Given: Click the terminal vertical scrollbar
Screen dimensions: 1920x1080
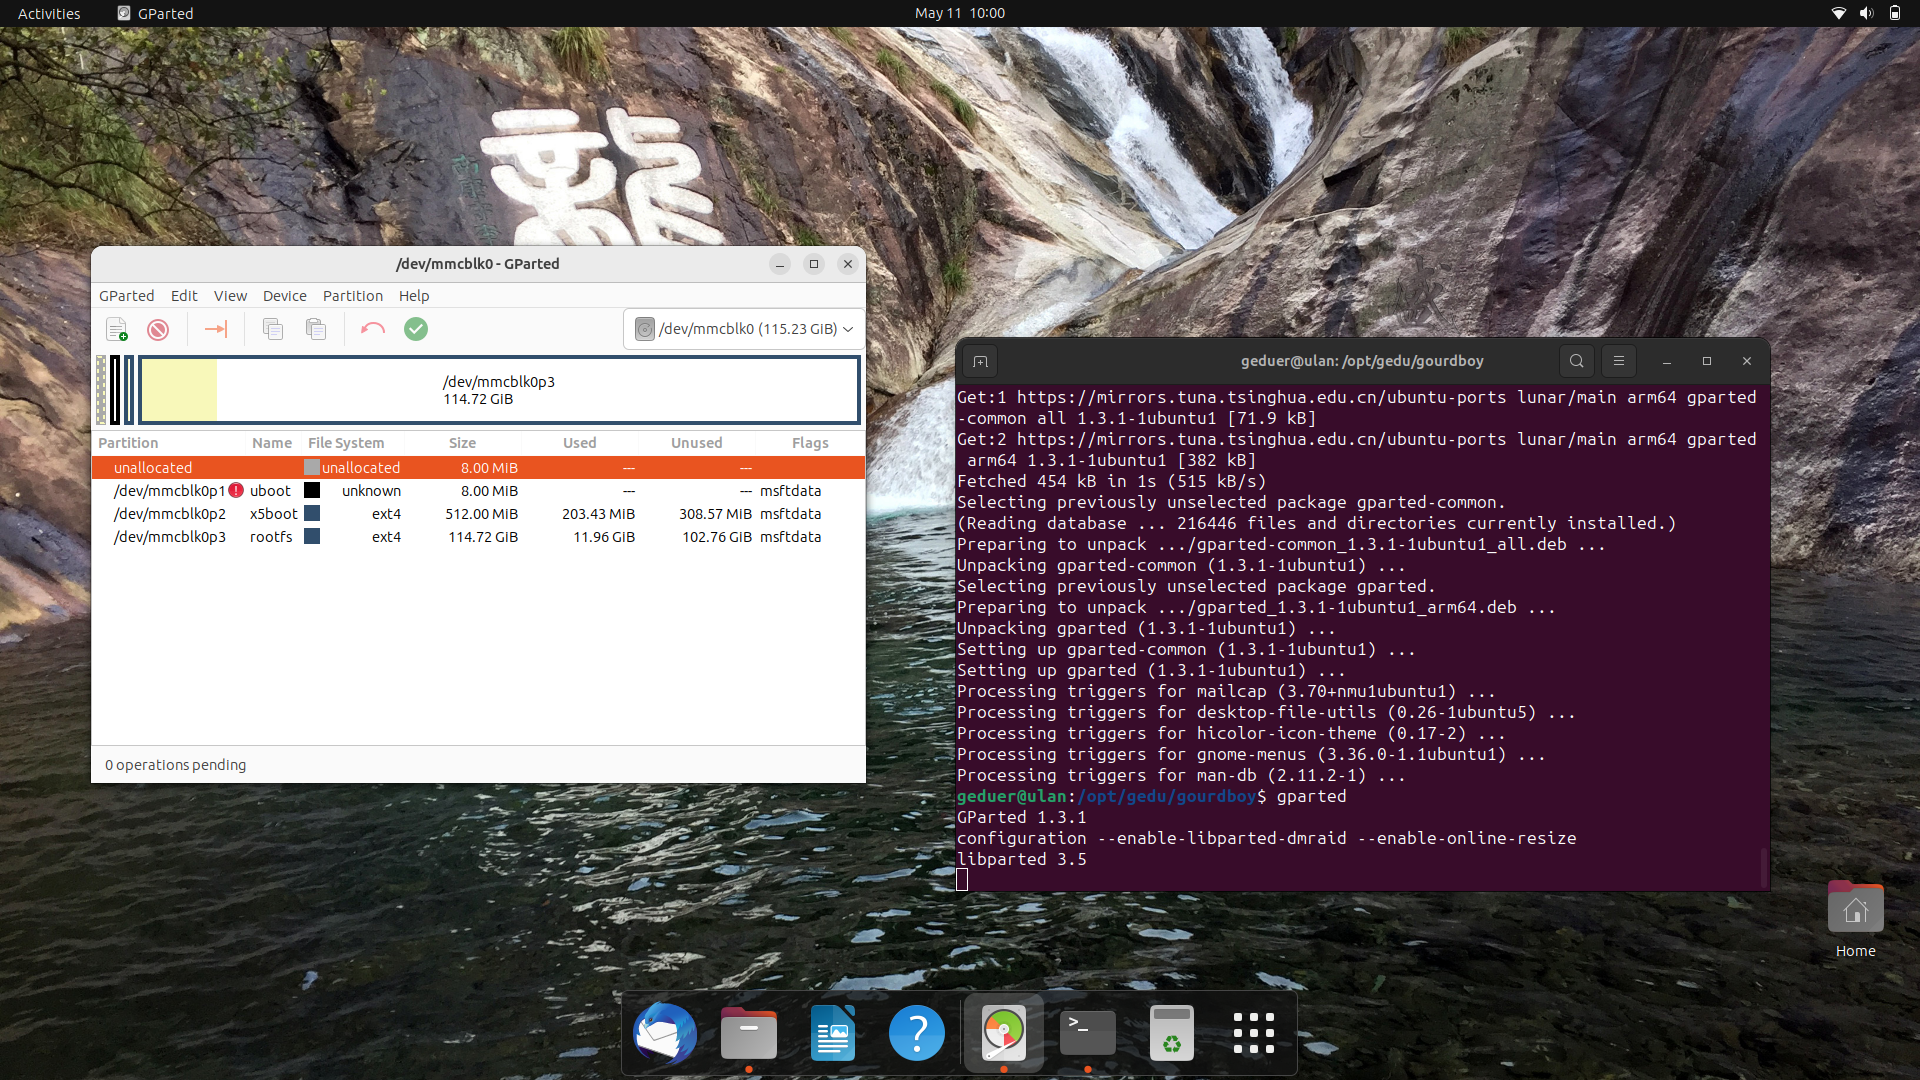Looking at the screenshot, I should 1764,868.
